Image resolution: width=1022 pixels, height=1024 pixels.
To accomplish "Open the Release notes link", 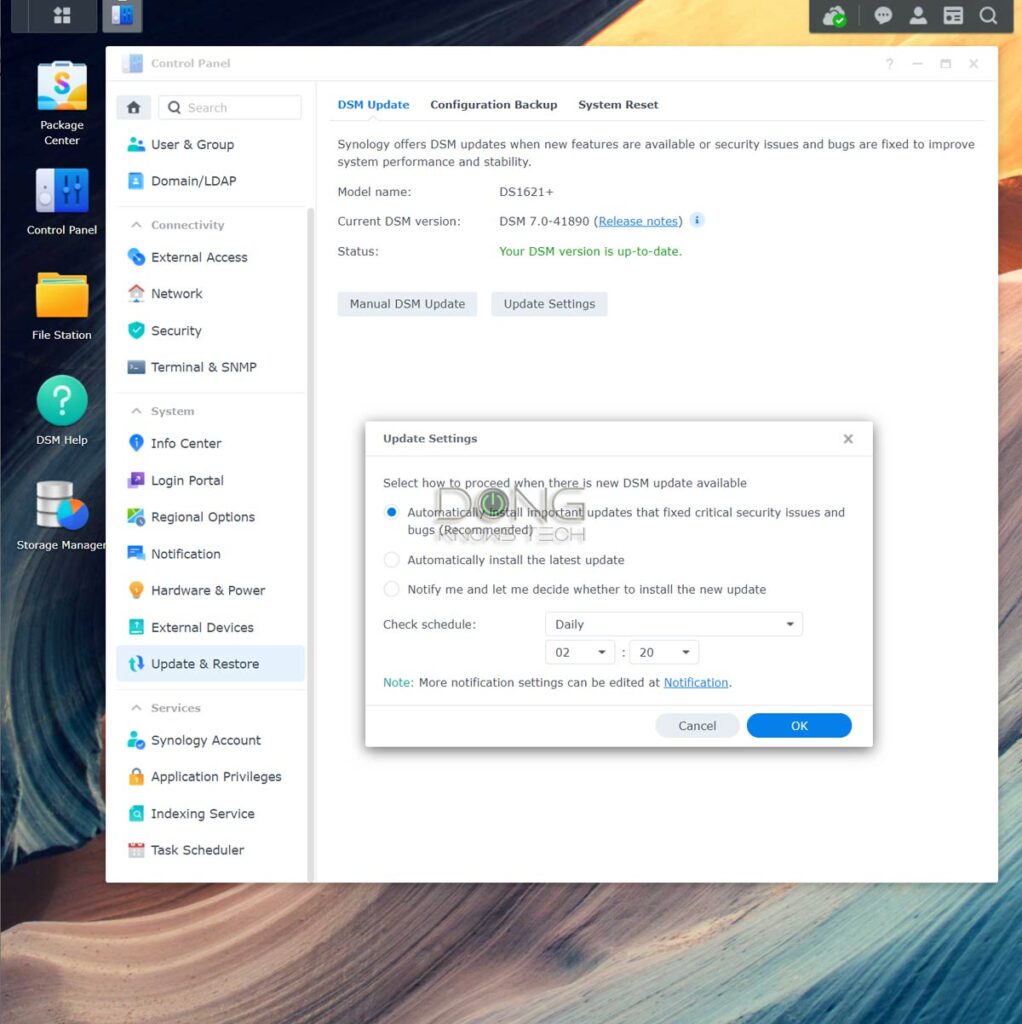I will tap(638, 221).
